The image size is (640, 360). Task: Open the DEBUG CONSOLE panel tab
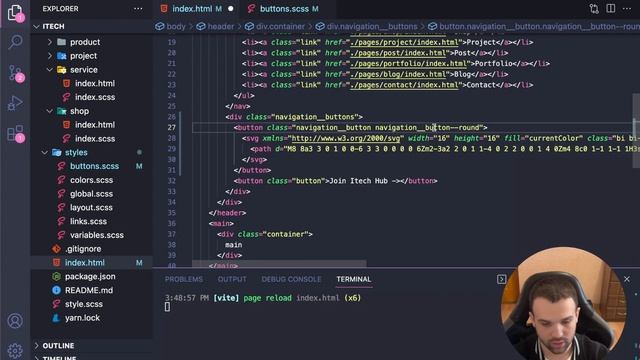coord(291,279)
